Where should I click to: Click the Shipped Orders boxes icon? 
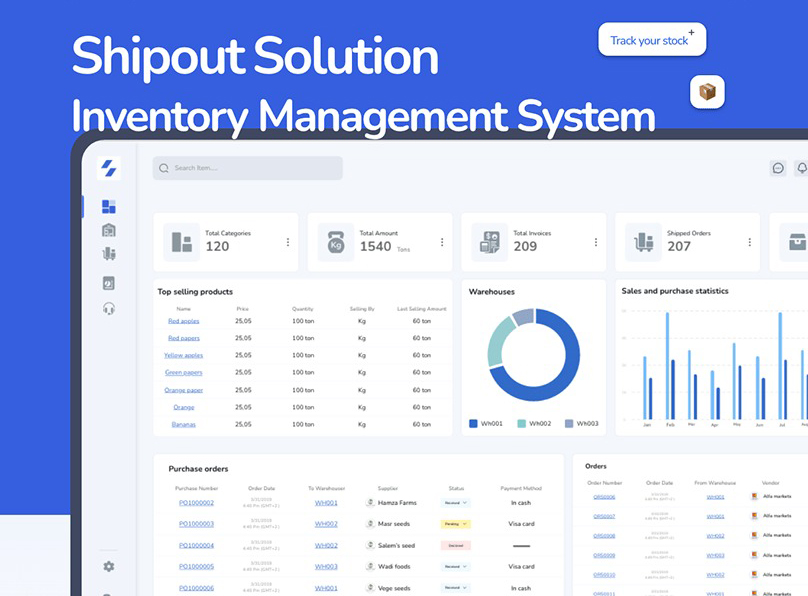tap(643, 242)
